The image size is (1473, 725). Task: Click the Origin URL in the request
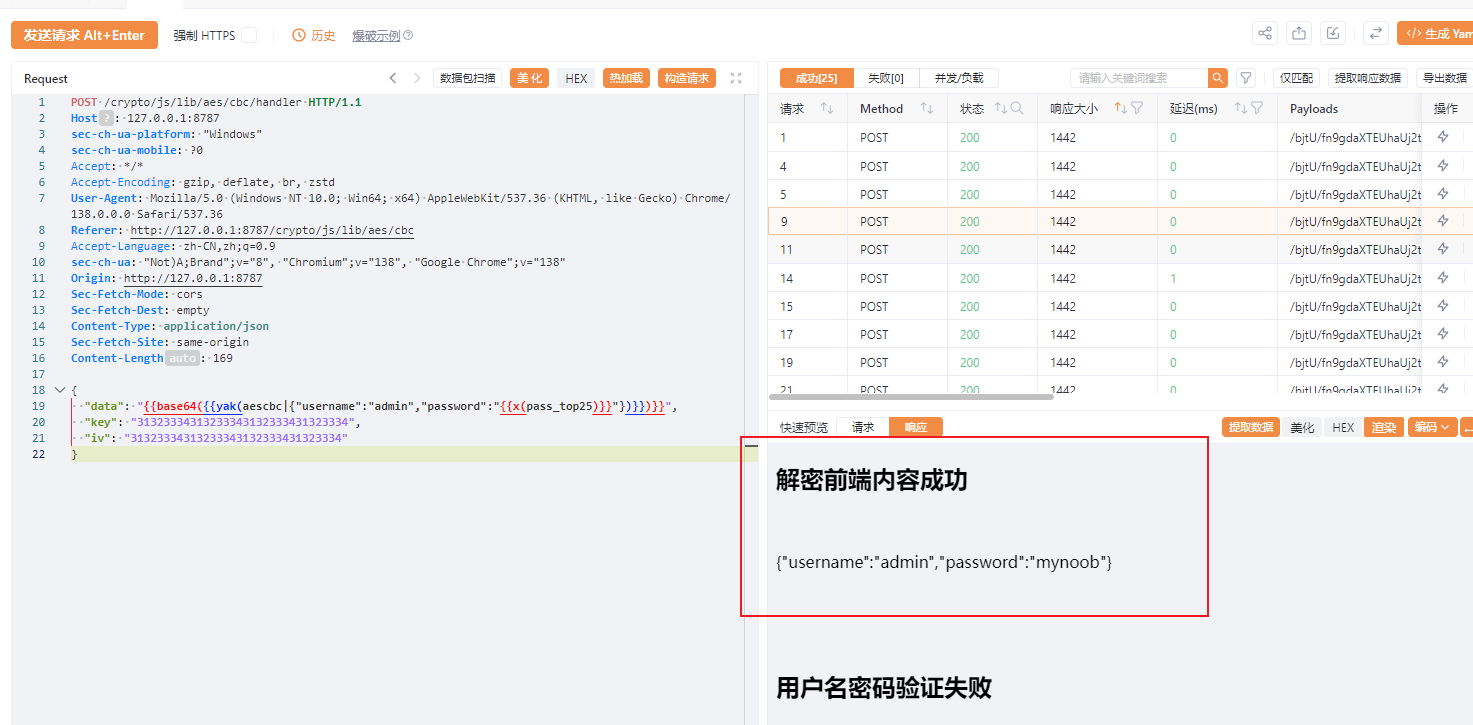[x=192, y=278]
